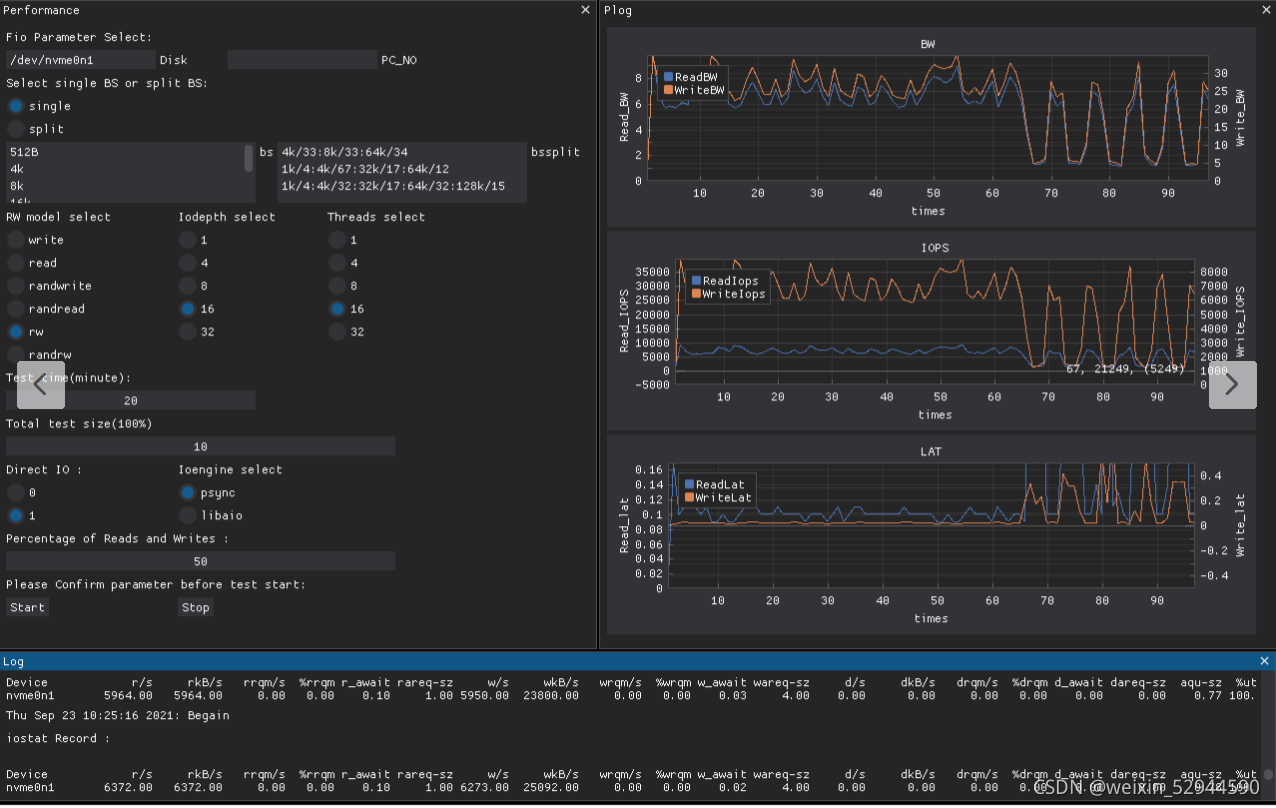Set Iodepth to 4
The height and width of the screenshot is (808, 1276).
tap(188, 263)
